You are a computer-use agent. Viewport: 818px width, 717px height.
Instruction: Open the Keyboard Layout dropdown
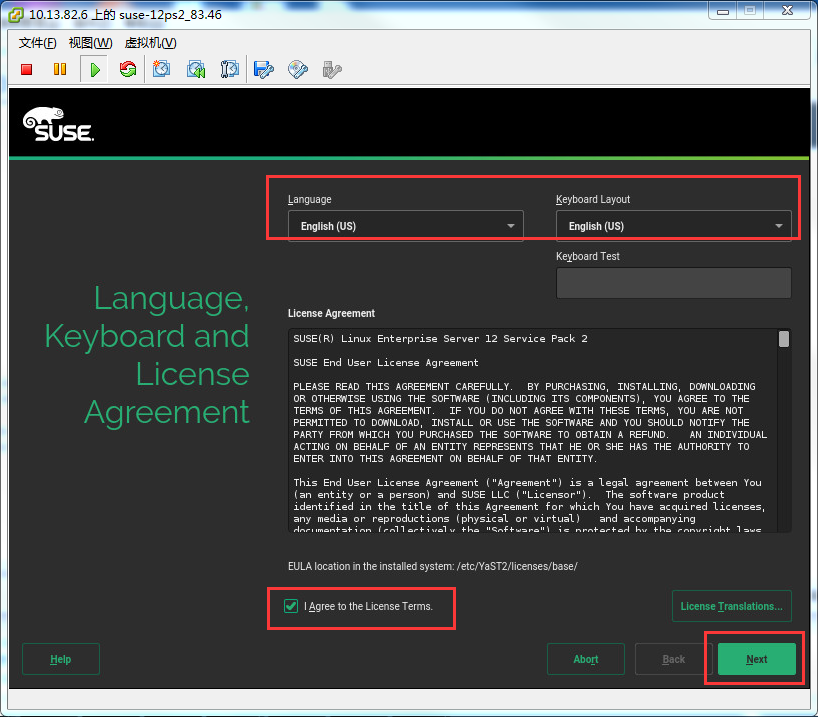pyautogui.click(x=673, y=226)
